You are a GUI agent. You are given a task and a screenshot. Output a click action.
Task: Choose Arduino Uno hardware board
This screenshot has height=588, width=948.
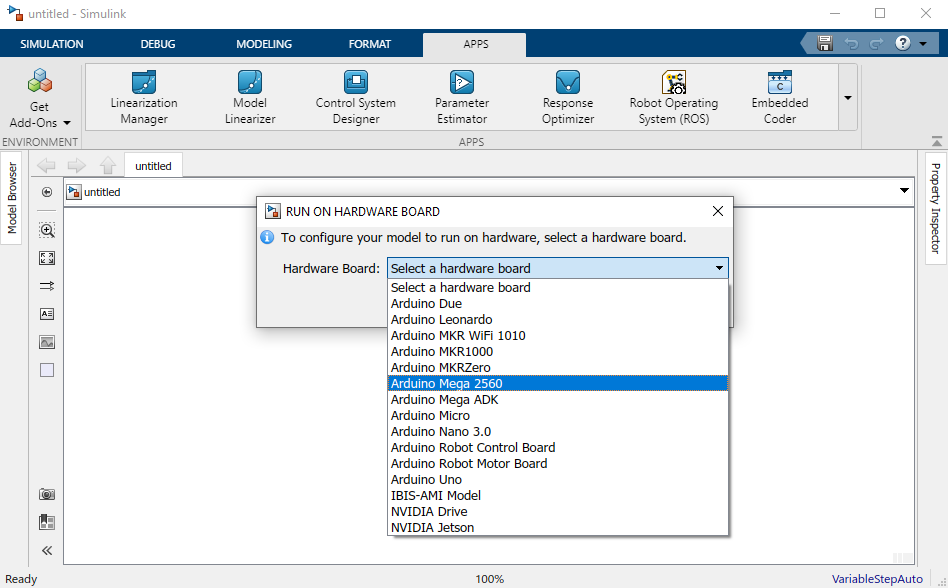(426, 479)
